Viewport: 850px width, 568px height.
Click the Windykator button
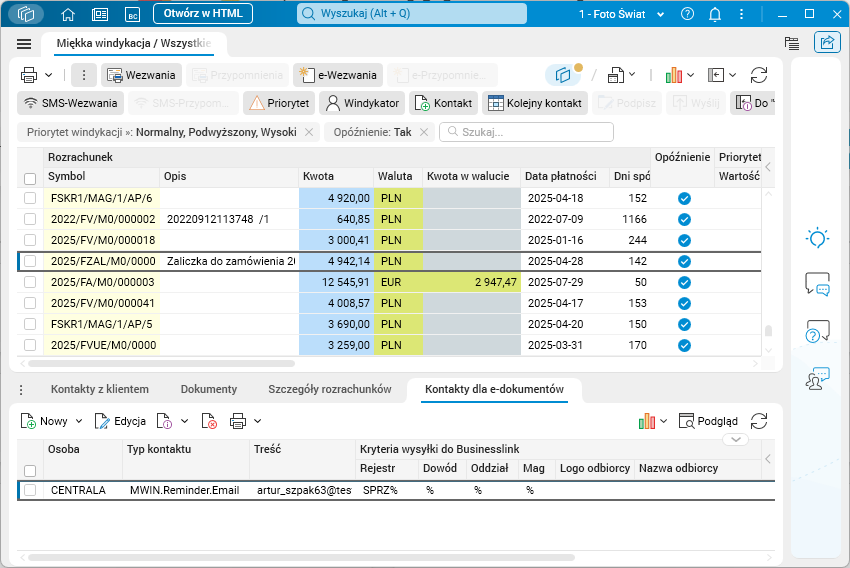pos(362,103)
